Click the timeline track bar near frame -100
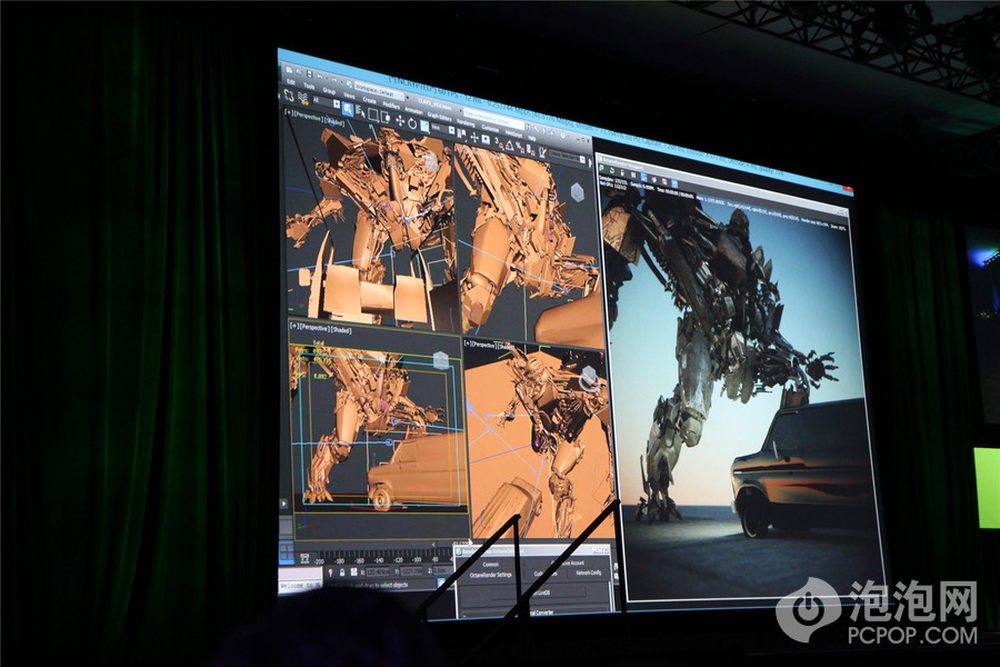The image size is (1000, 667). pyautogui.click(x=417, y=557)
